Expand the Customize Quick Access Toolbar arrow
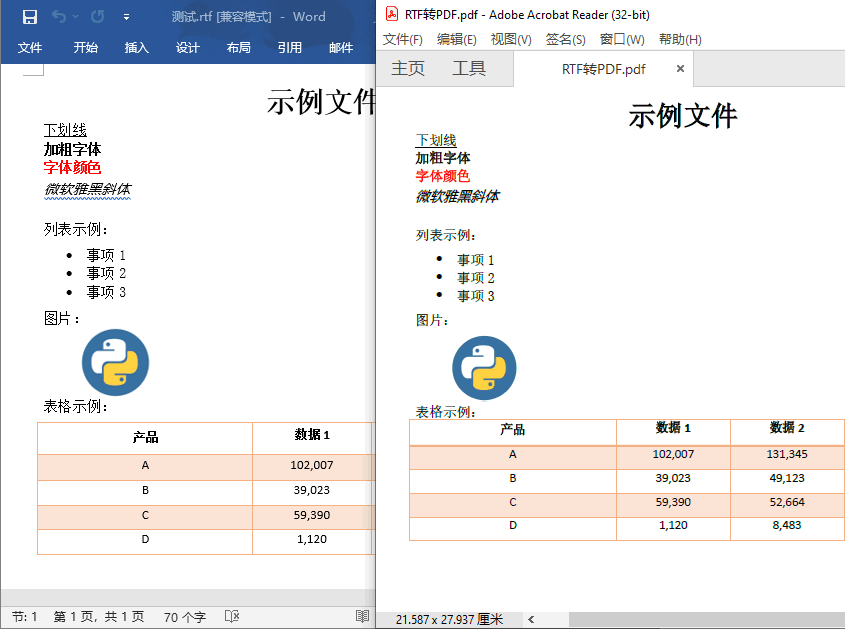Screen dimensions: 845x629 click(126, 17)
